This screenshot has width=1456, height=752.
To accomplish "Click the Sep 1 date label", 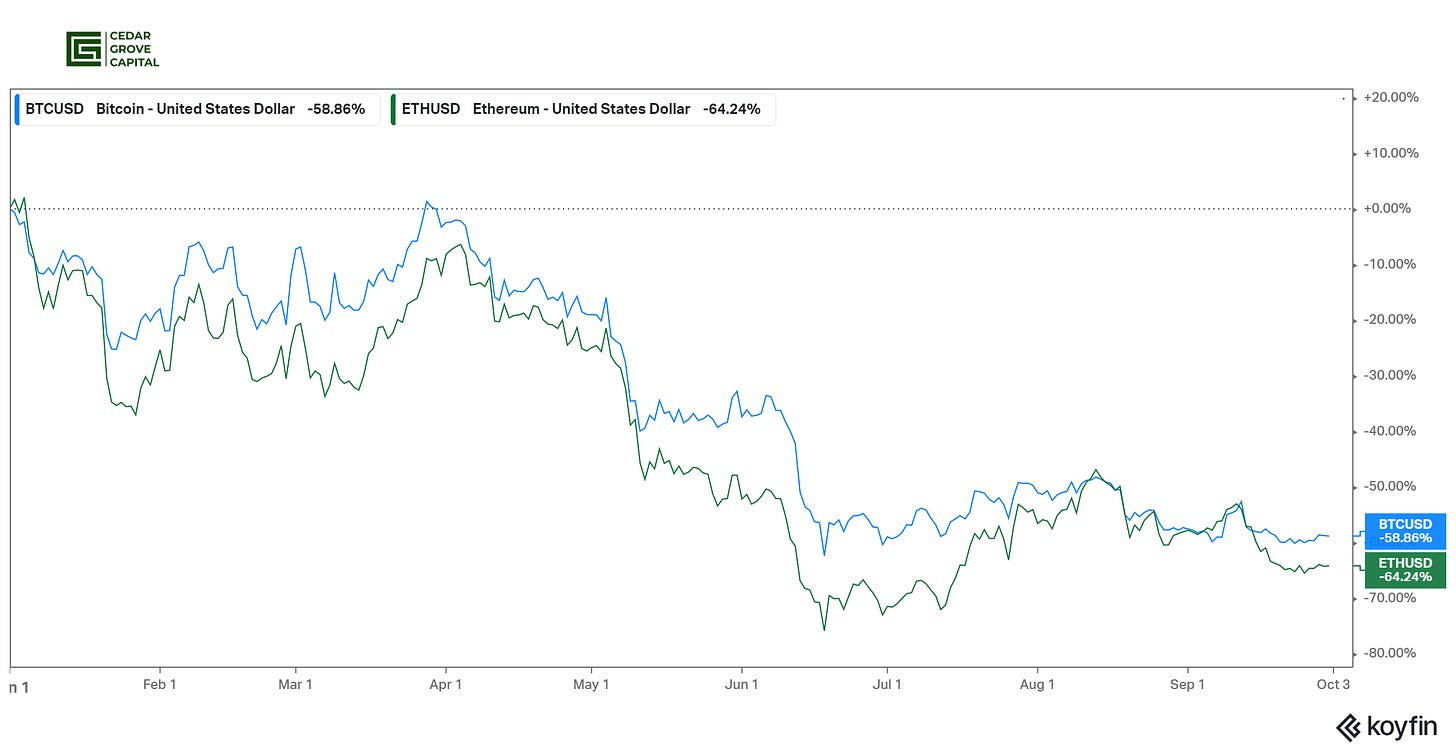I will 1187,685.
